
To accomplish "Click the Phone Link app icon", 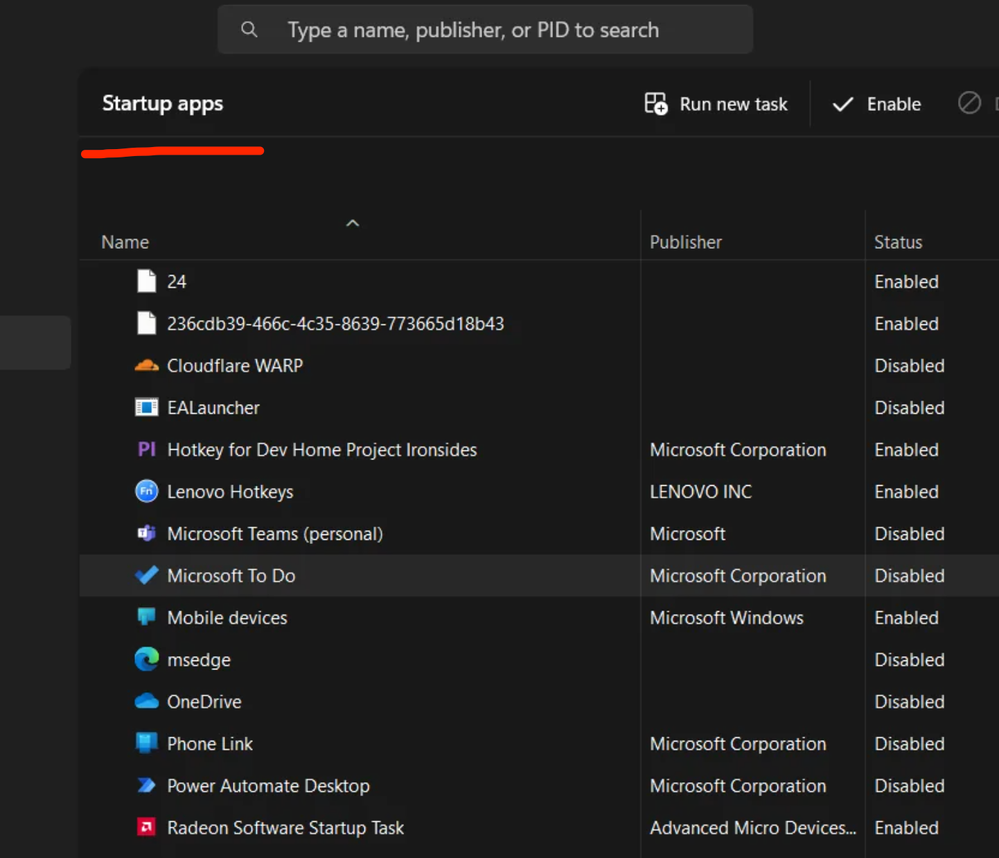I will click(x=146, y=743).
